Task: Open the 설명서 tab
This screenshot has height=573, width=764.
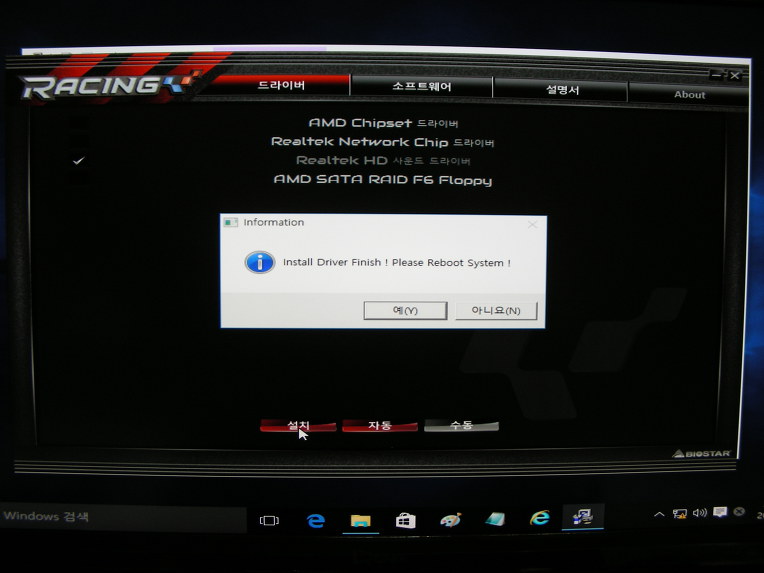Action: click(x=561, y=90)
